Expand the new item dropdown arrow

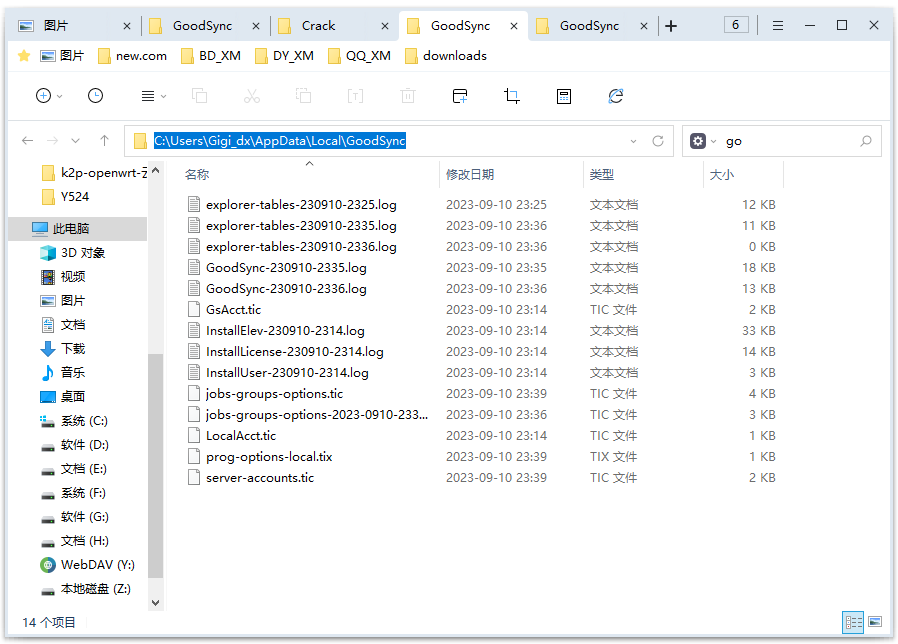60,97
